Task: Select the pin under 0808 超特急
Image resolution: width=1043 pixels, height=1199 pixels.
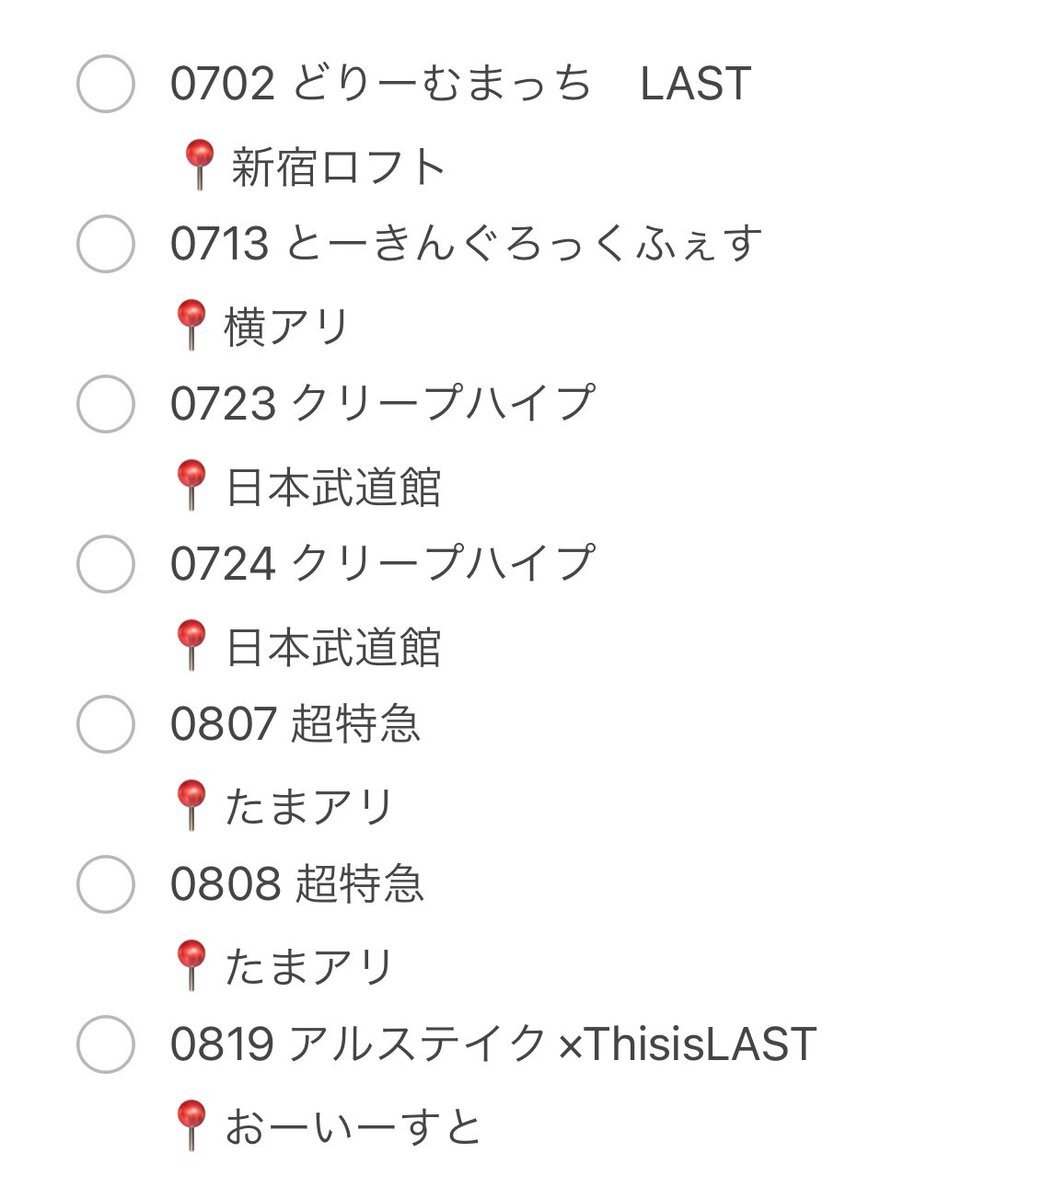Action: (191, 965)
